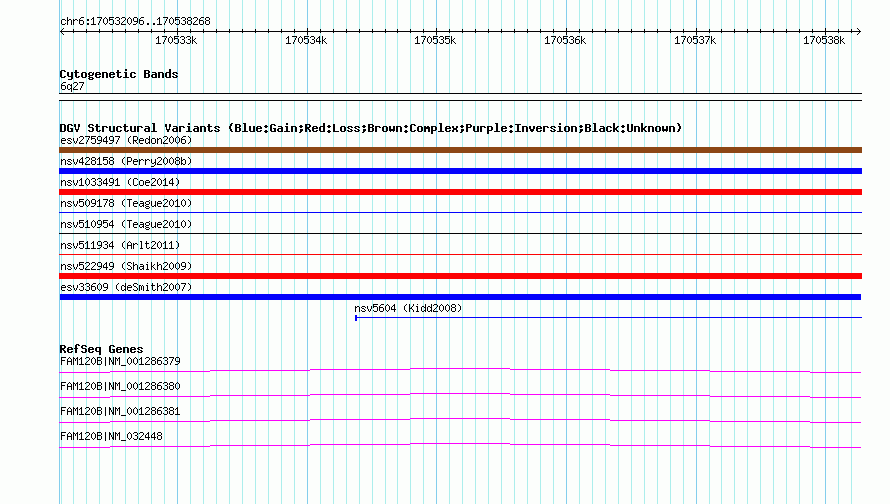Screen dimensions: 890x504
Task: Click the 170534k ruler label
Action: click(x=306, y=40)
